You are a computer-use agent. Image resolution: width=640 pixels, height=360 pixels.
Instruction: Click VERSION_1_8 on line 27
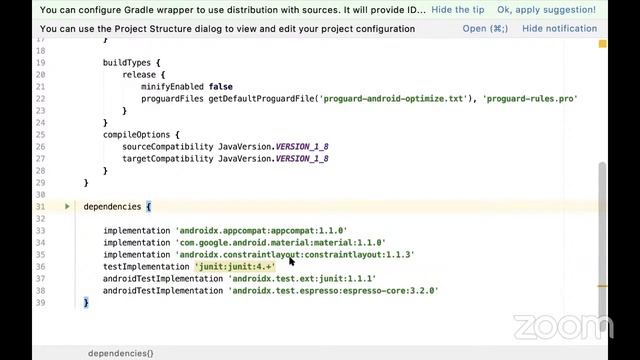(x=302, y=159)
